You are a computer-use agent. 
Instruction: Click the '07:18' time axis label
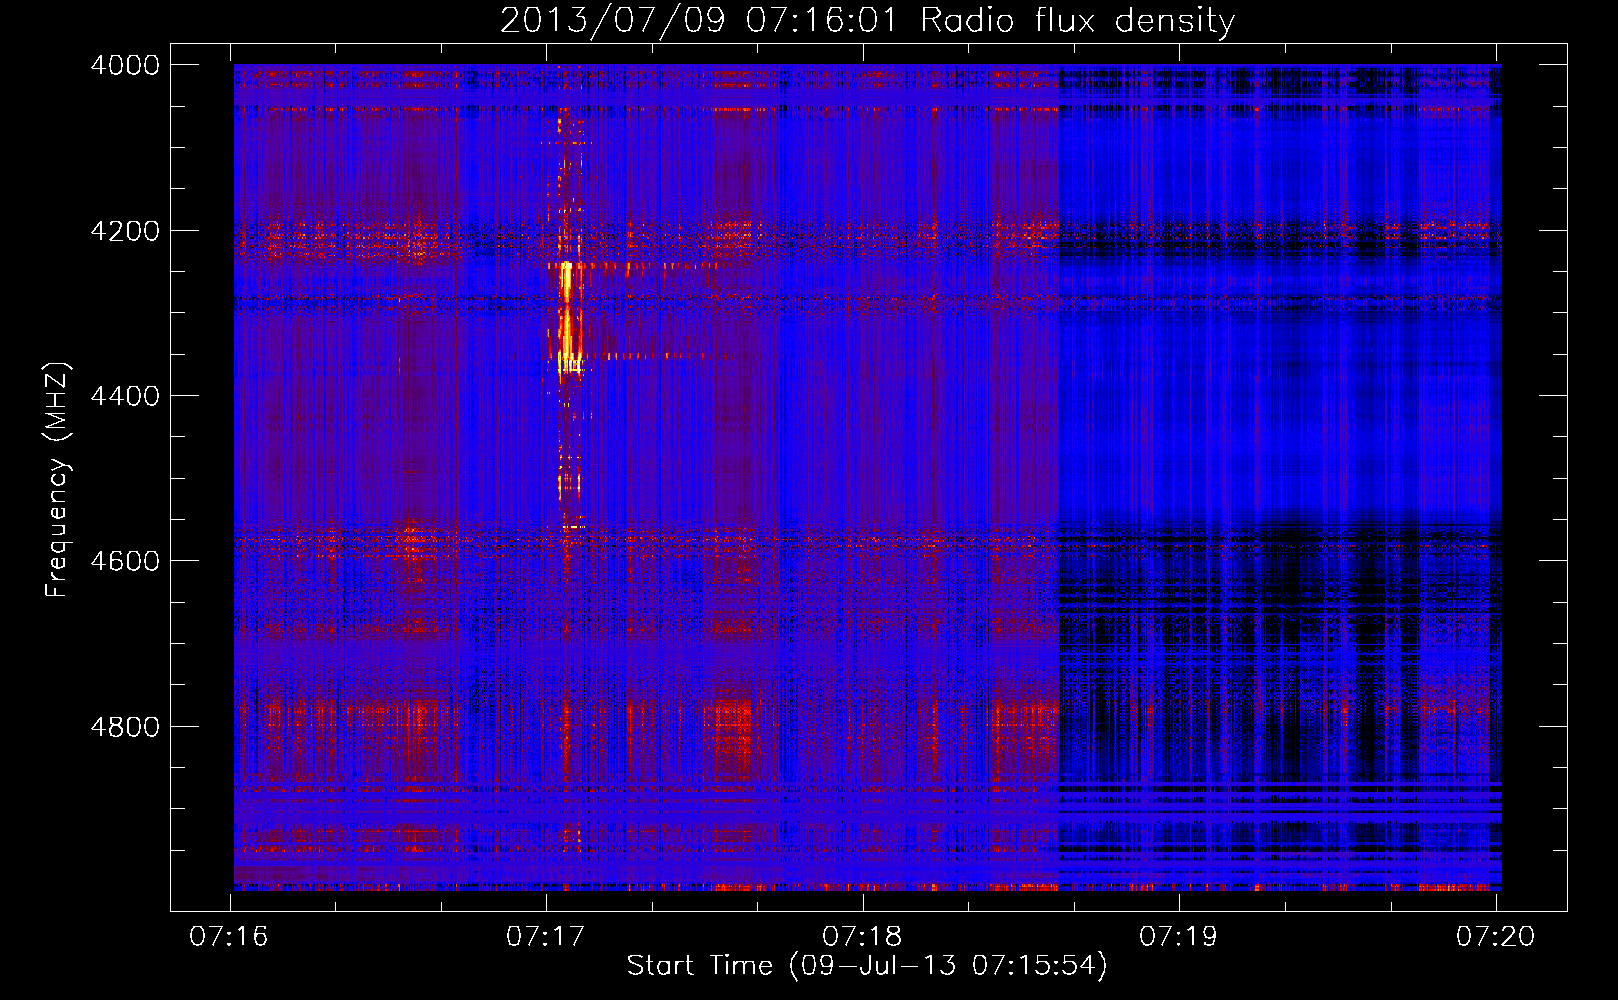(862, 936)
